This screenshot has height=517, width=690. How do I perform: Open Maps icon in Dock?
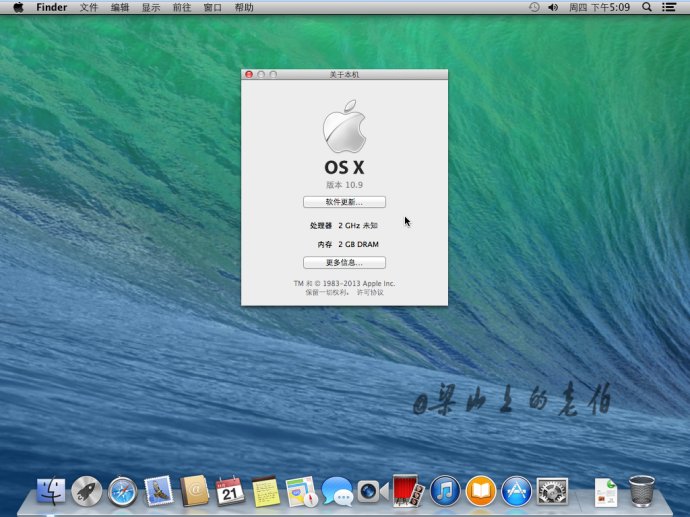(301, 491)
